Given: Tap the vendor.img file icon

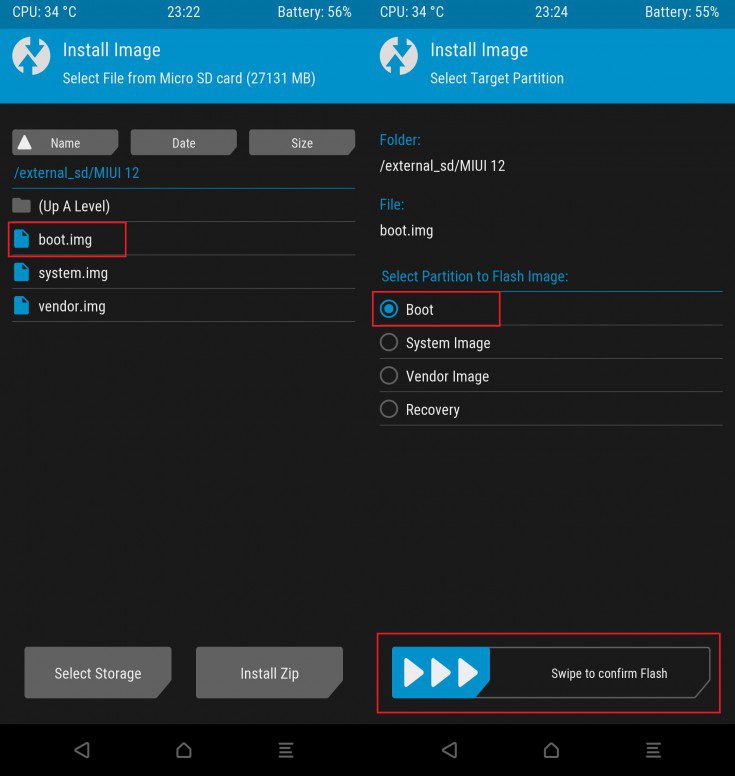Looking at the screenshot, I should 21,305.
